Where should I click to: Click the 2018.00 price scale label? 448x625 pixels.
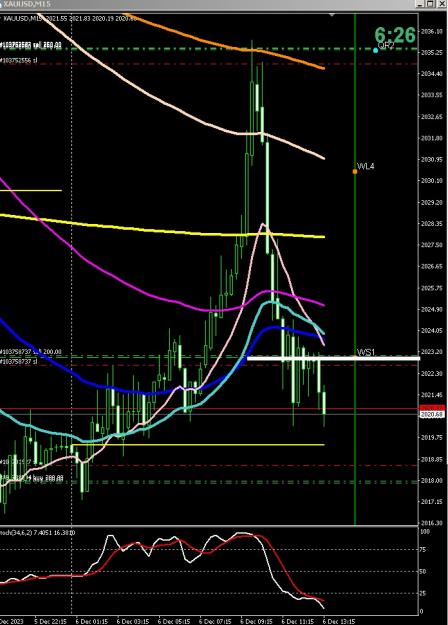(x=432, y=481)
